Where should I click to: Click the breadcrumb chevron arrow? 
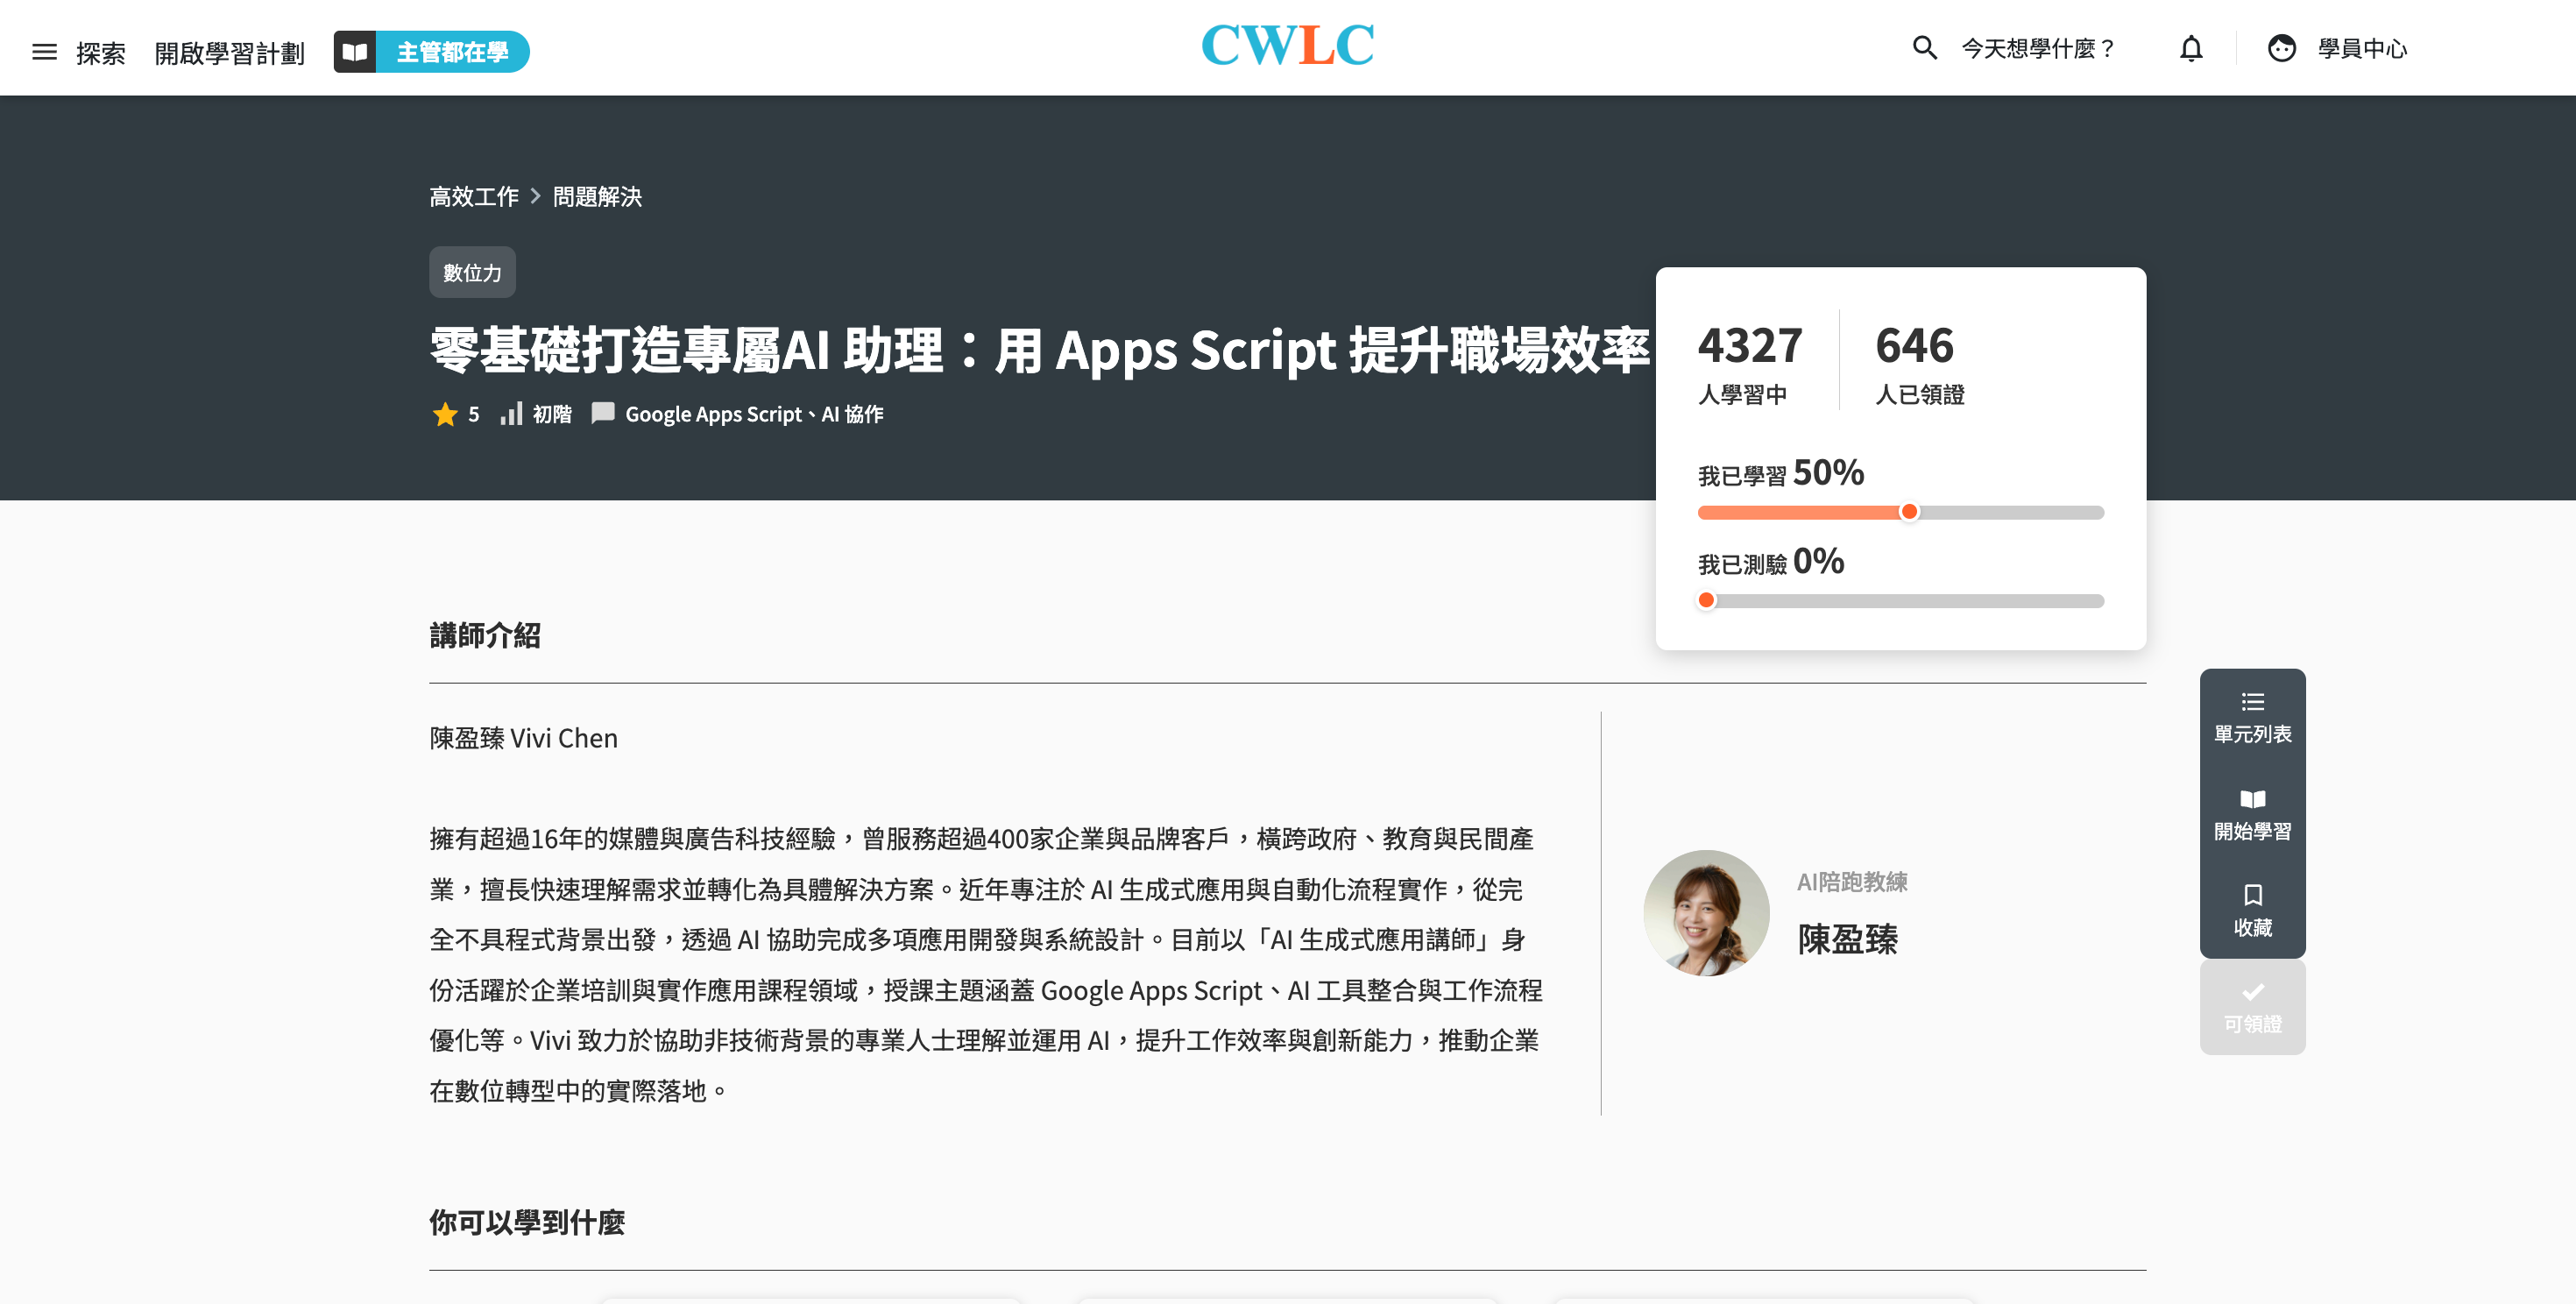click(535, 196)
